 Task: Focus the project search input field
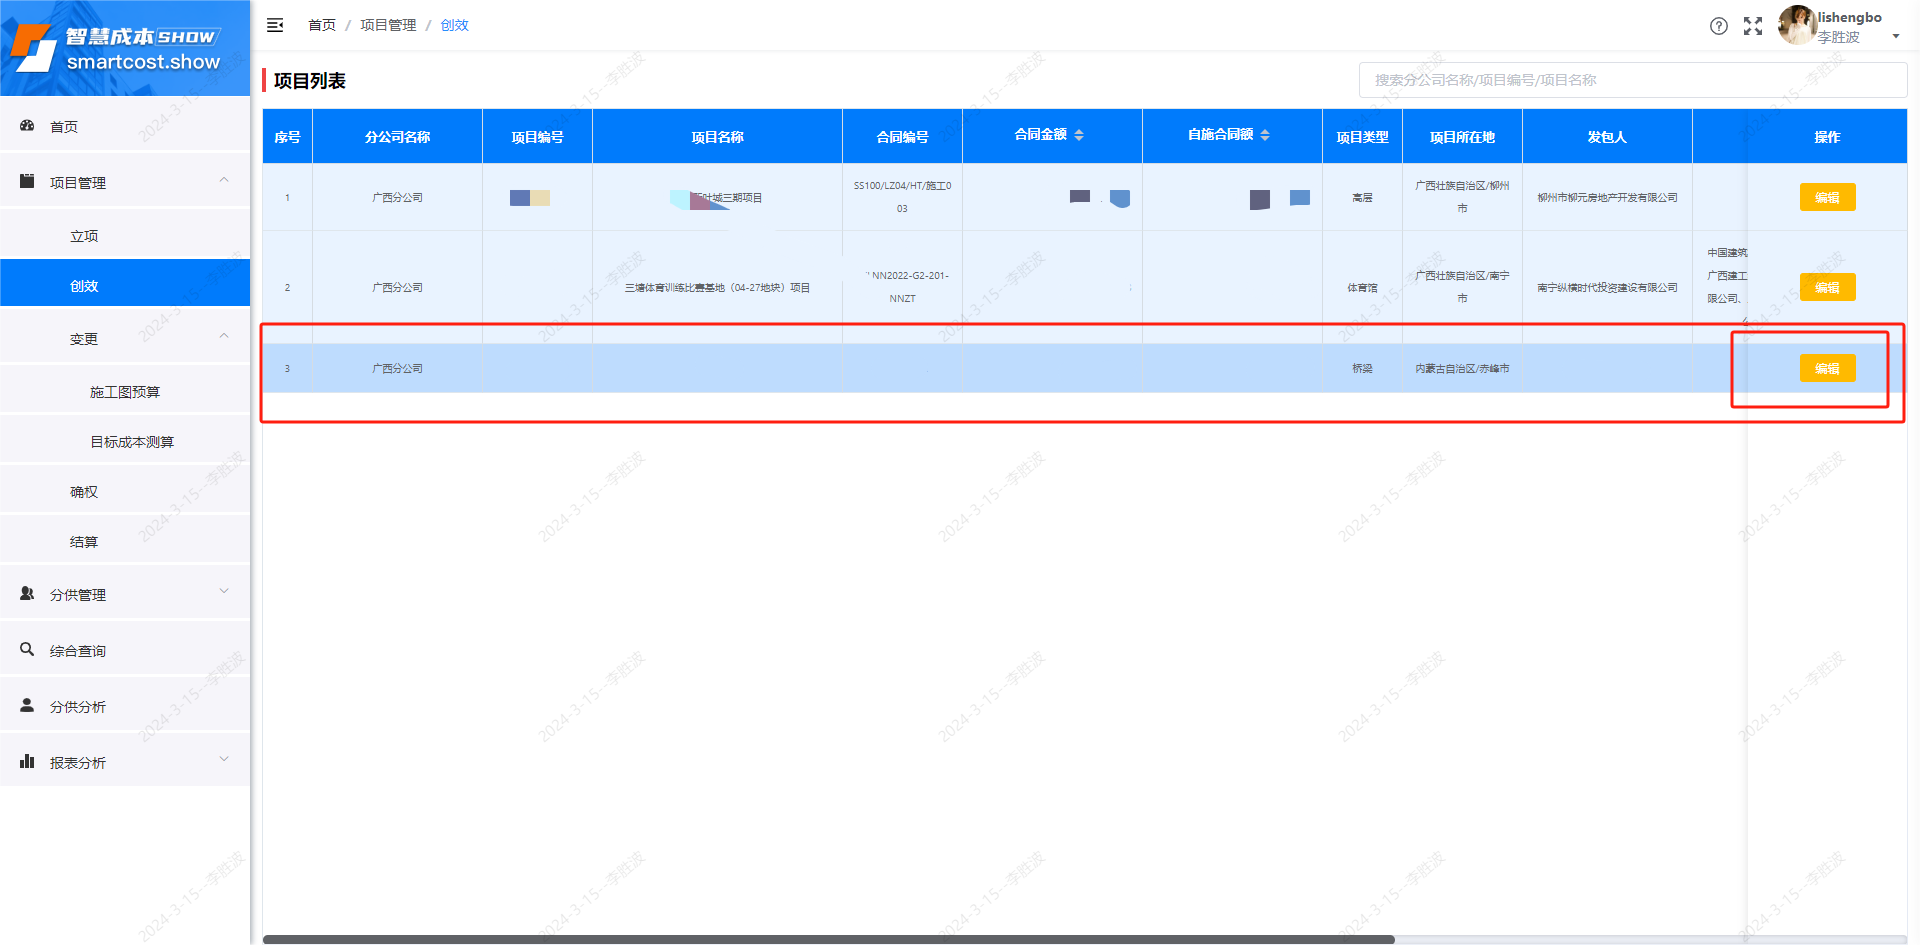1632,80
